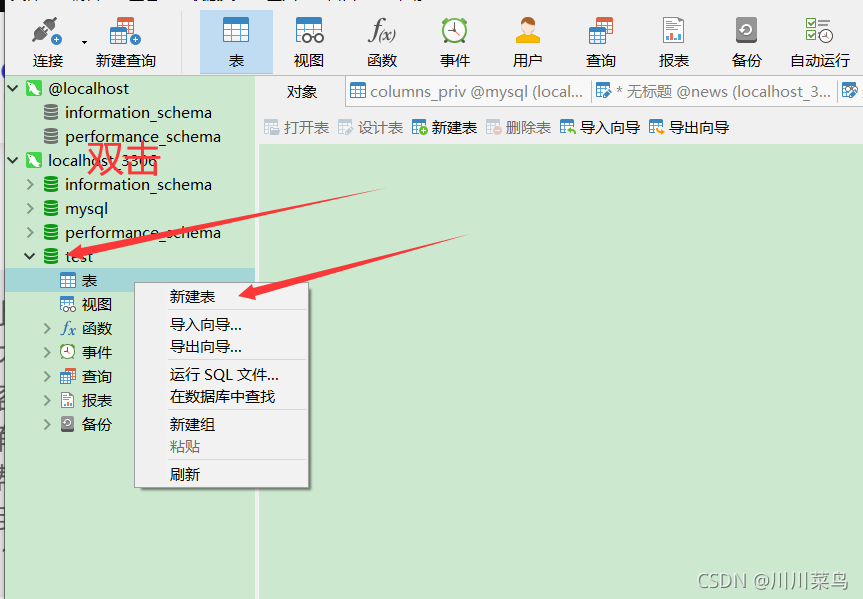The height and width of the screenshot is (599, 863).
Task: Open the 自动运行 automation toolbar button
Action: click(820, 42)
